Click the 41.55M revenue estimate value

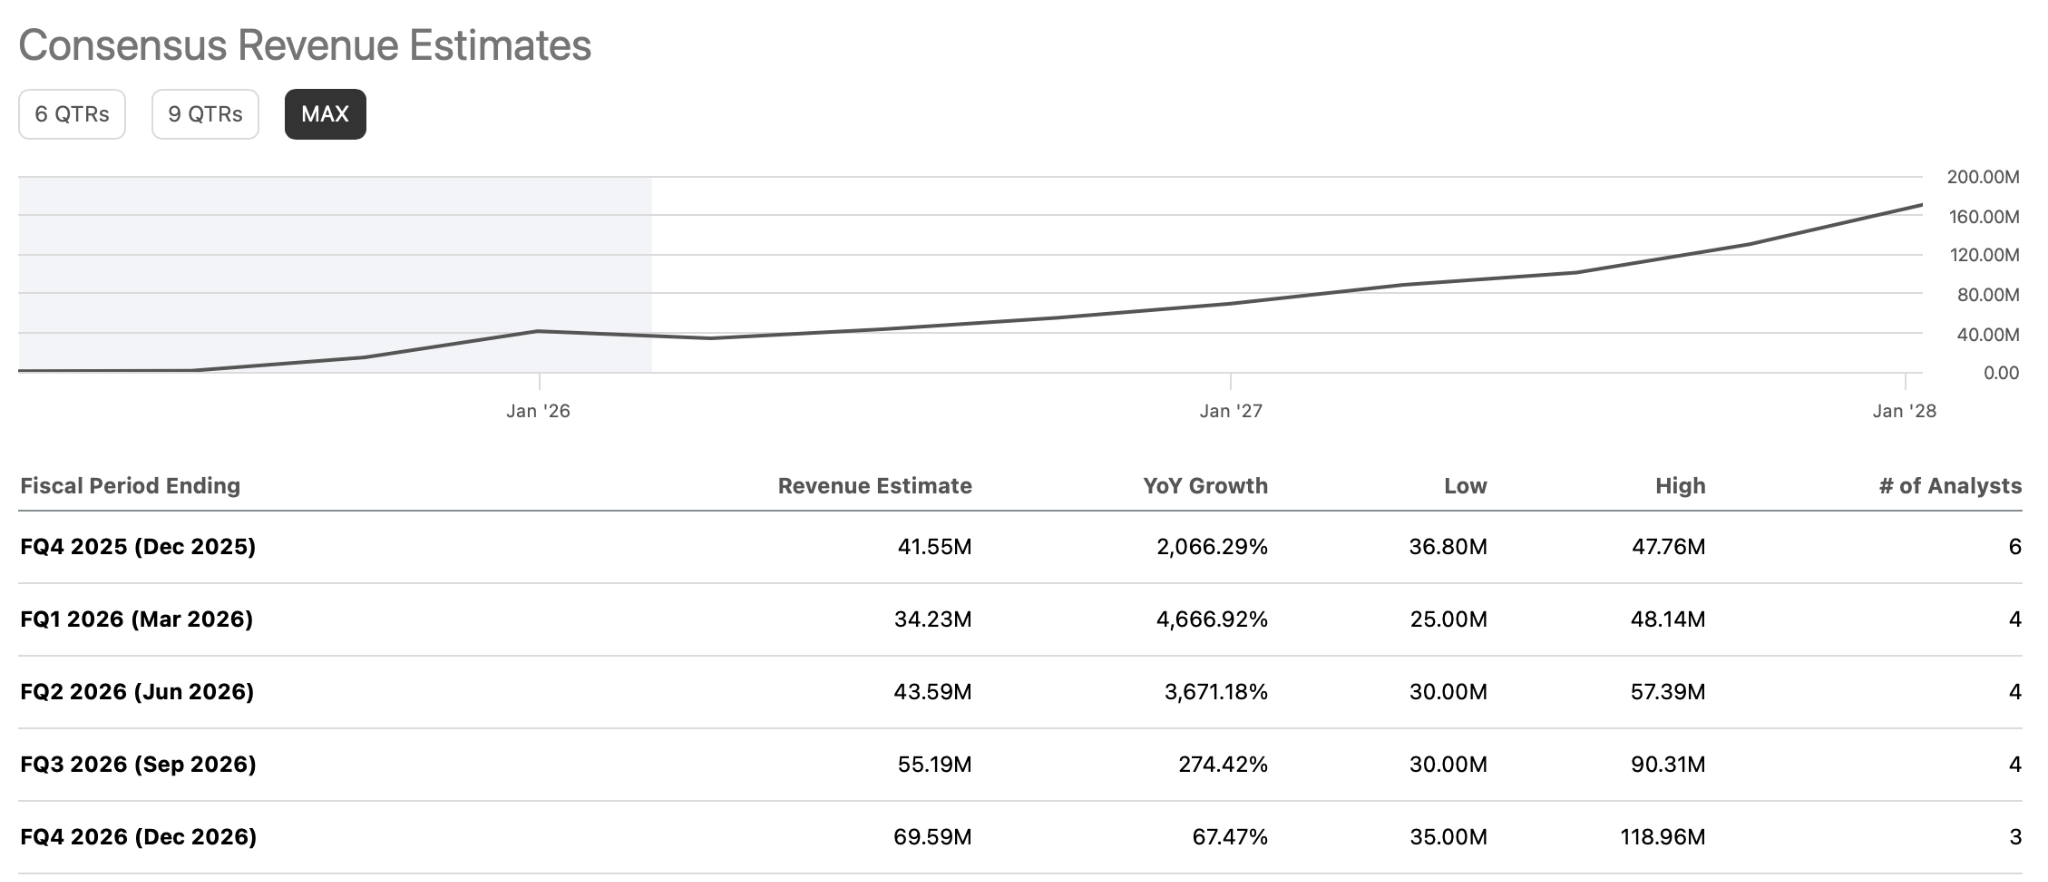[935, 547]
